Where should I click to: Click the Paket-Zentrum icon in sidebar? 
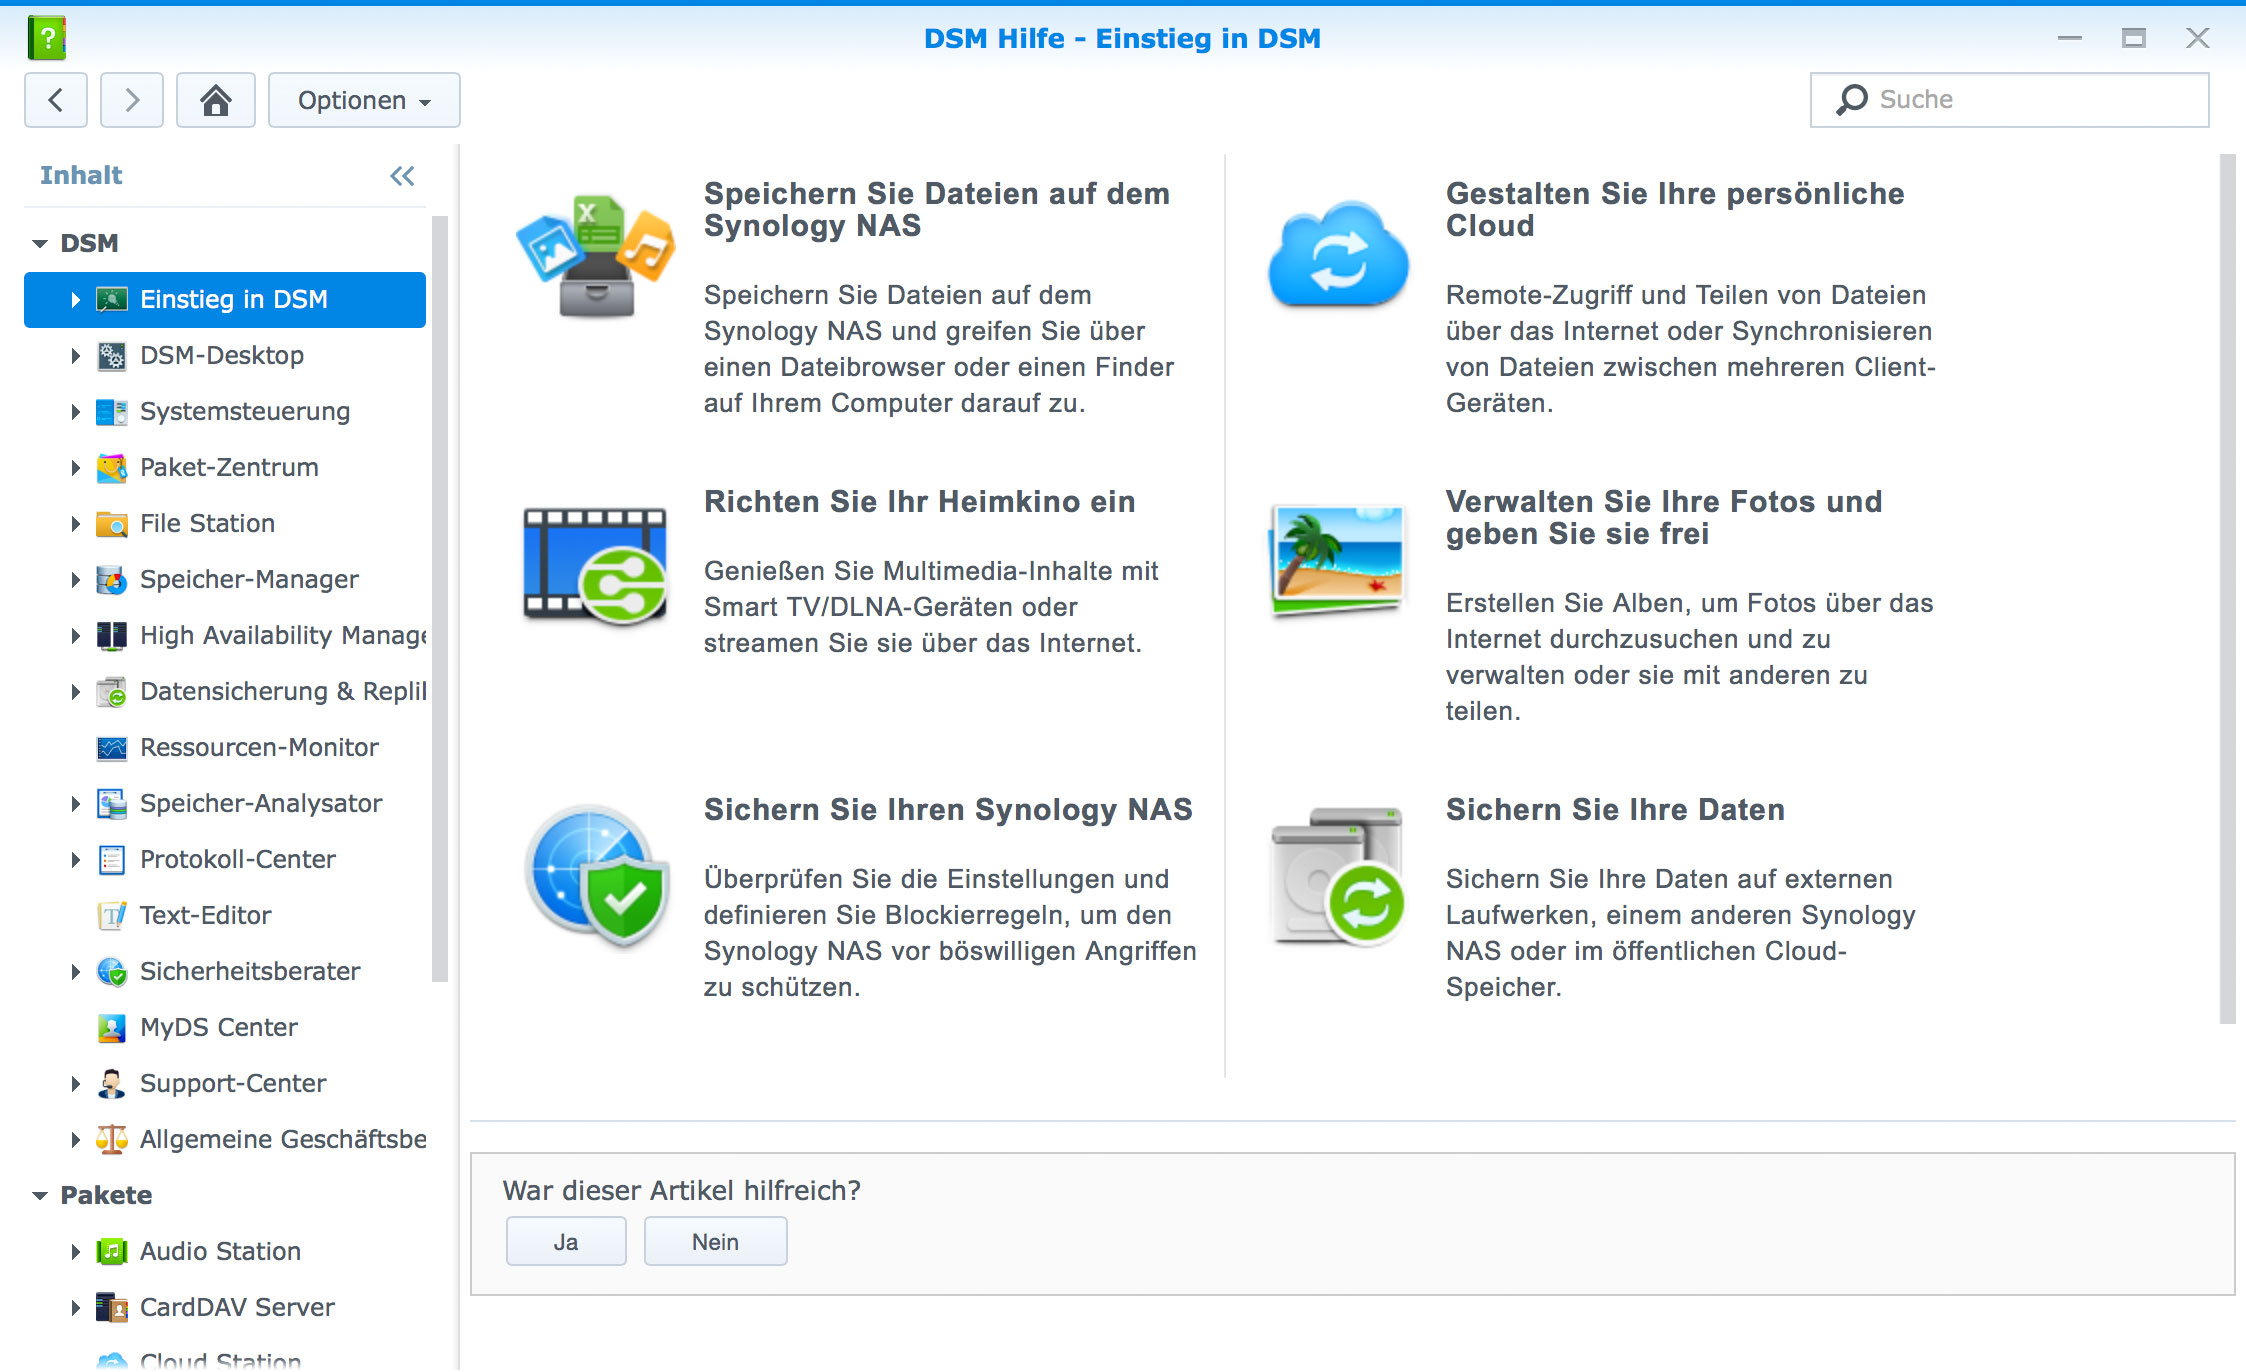112,467
